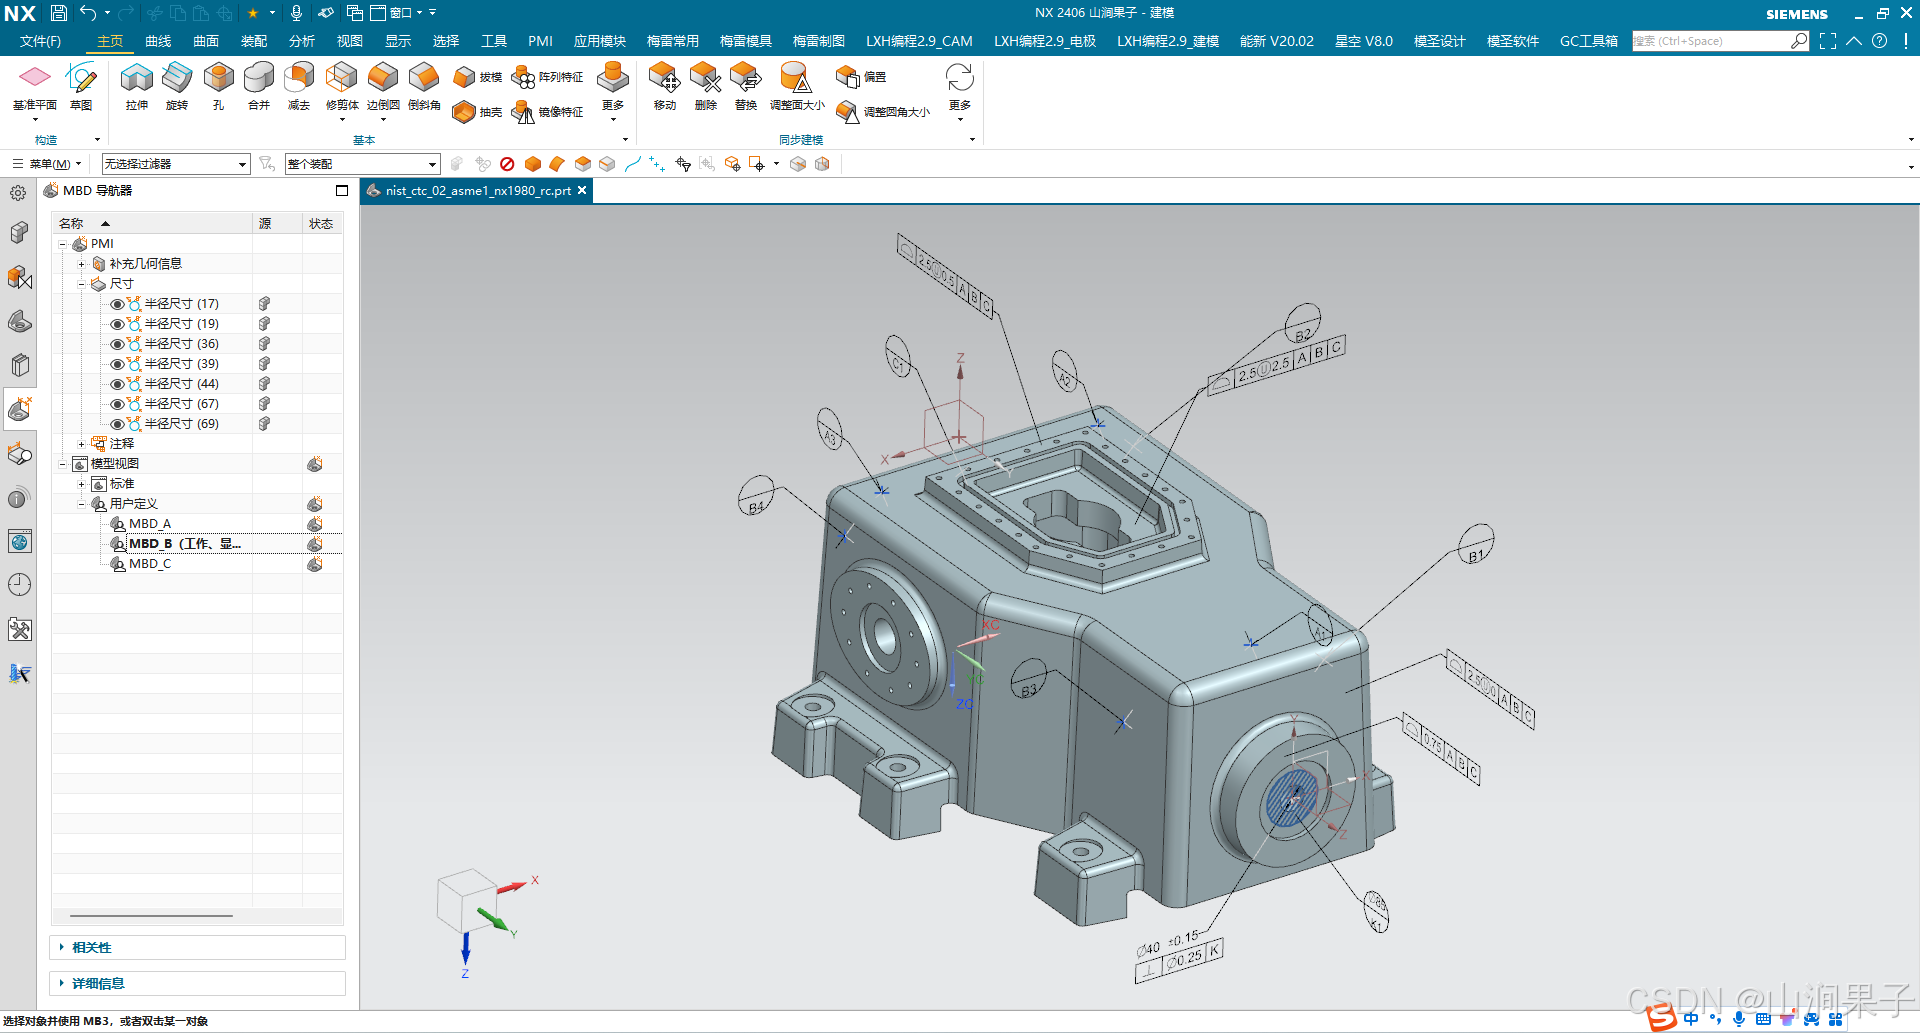This screenshot has height=1033, width=1920.
Task: Switch to the 分析 ribbon tab
Action: pyautogui.click(x=302, y=41)
